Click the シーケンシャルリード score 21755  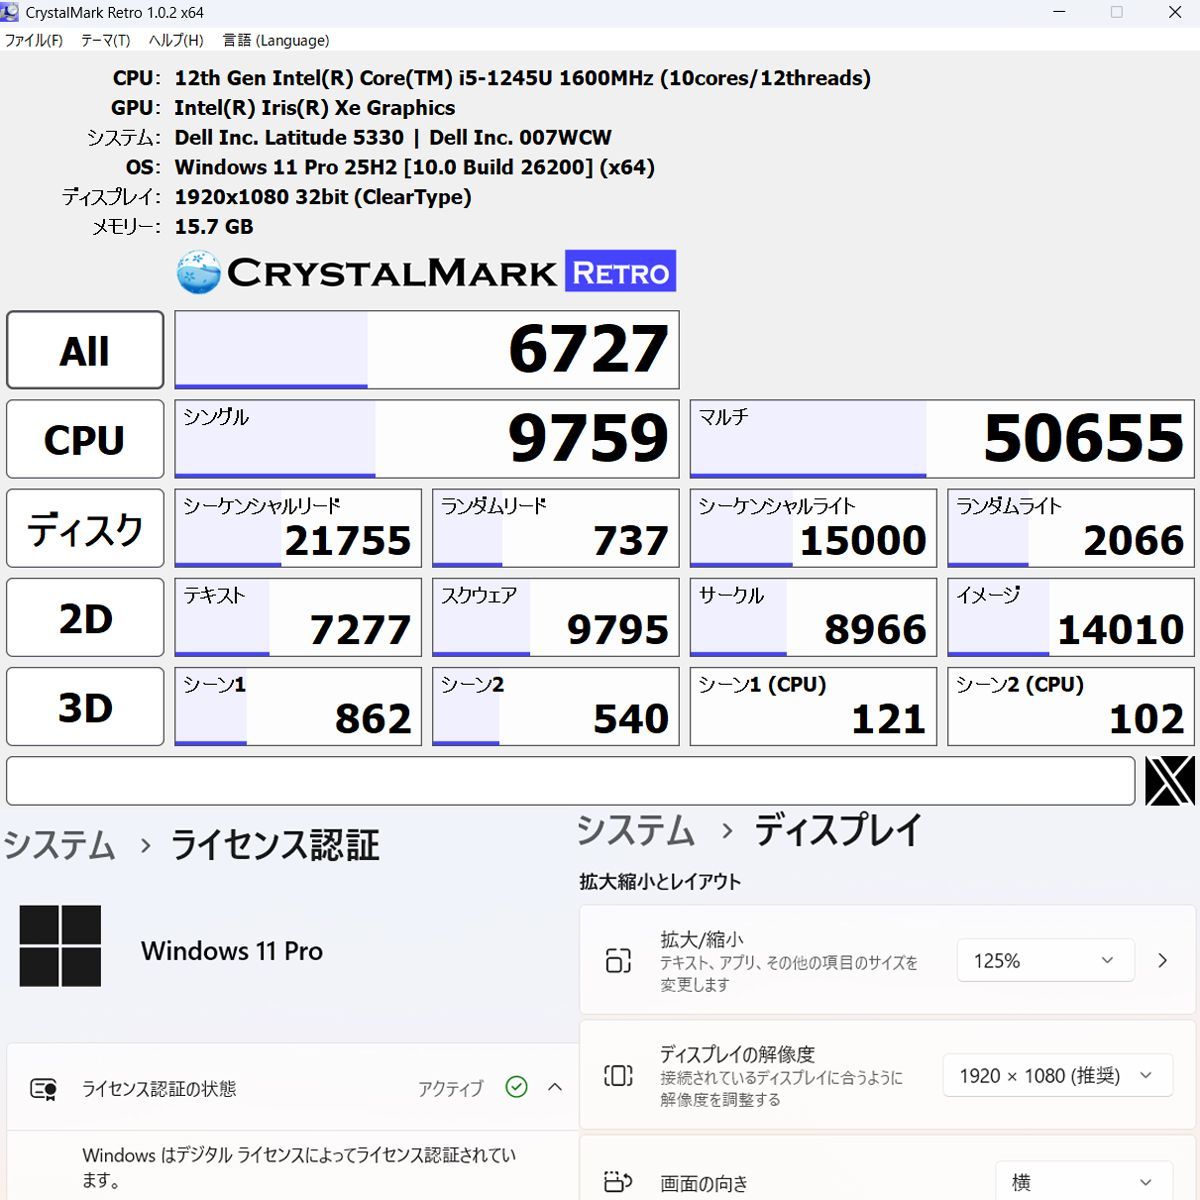pos(298,528)
